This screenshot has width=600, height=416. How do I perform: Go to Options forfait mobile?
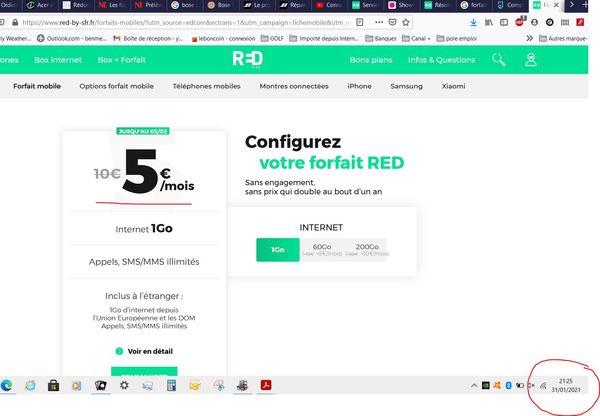pyautogui.click(x=116, y=86)
